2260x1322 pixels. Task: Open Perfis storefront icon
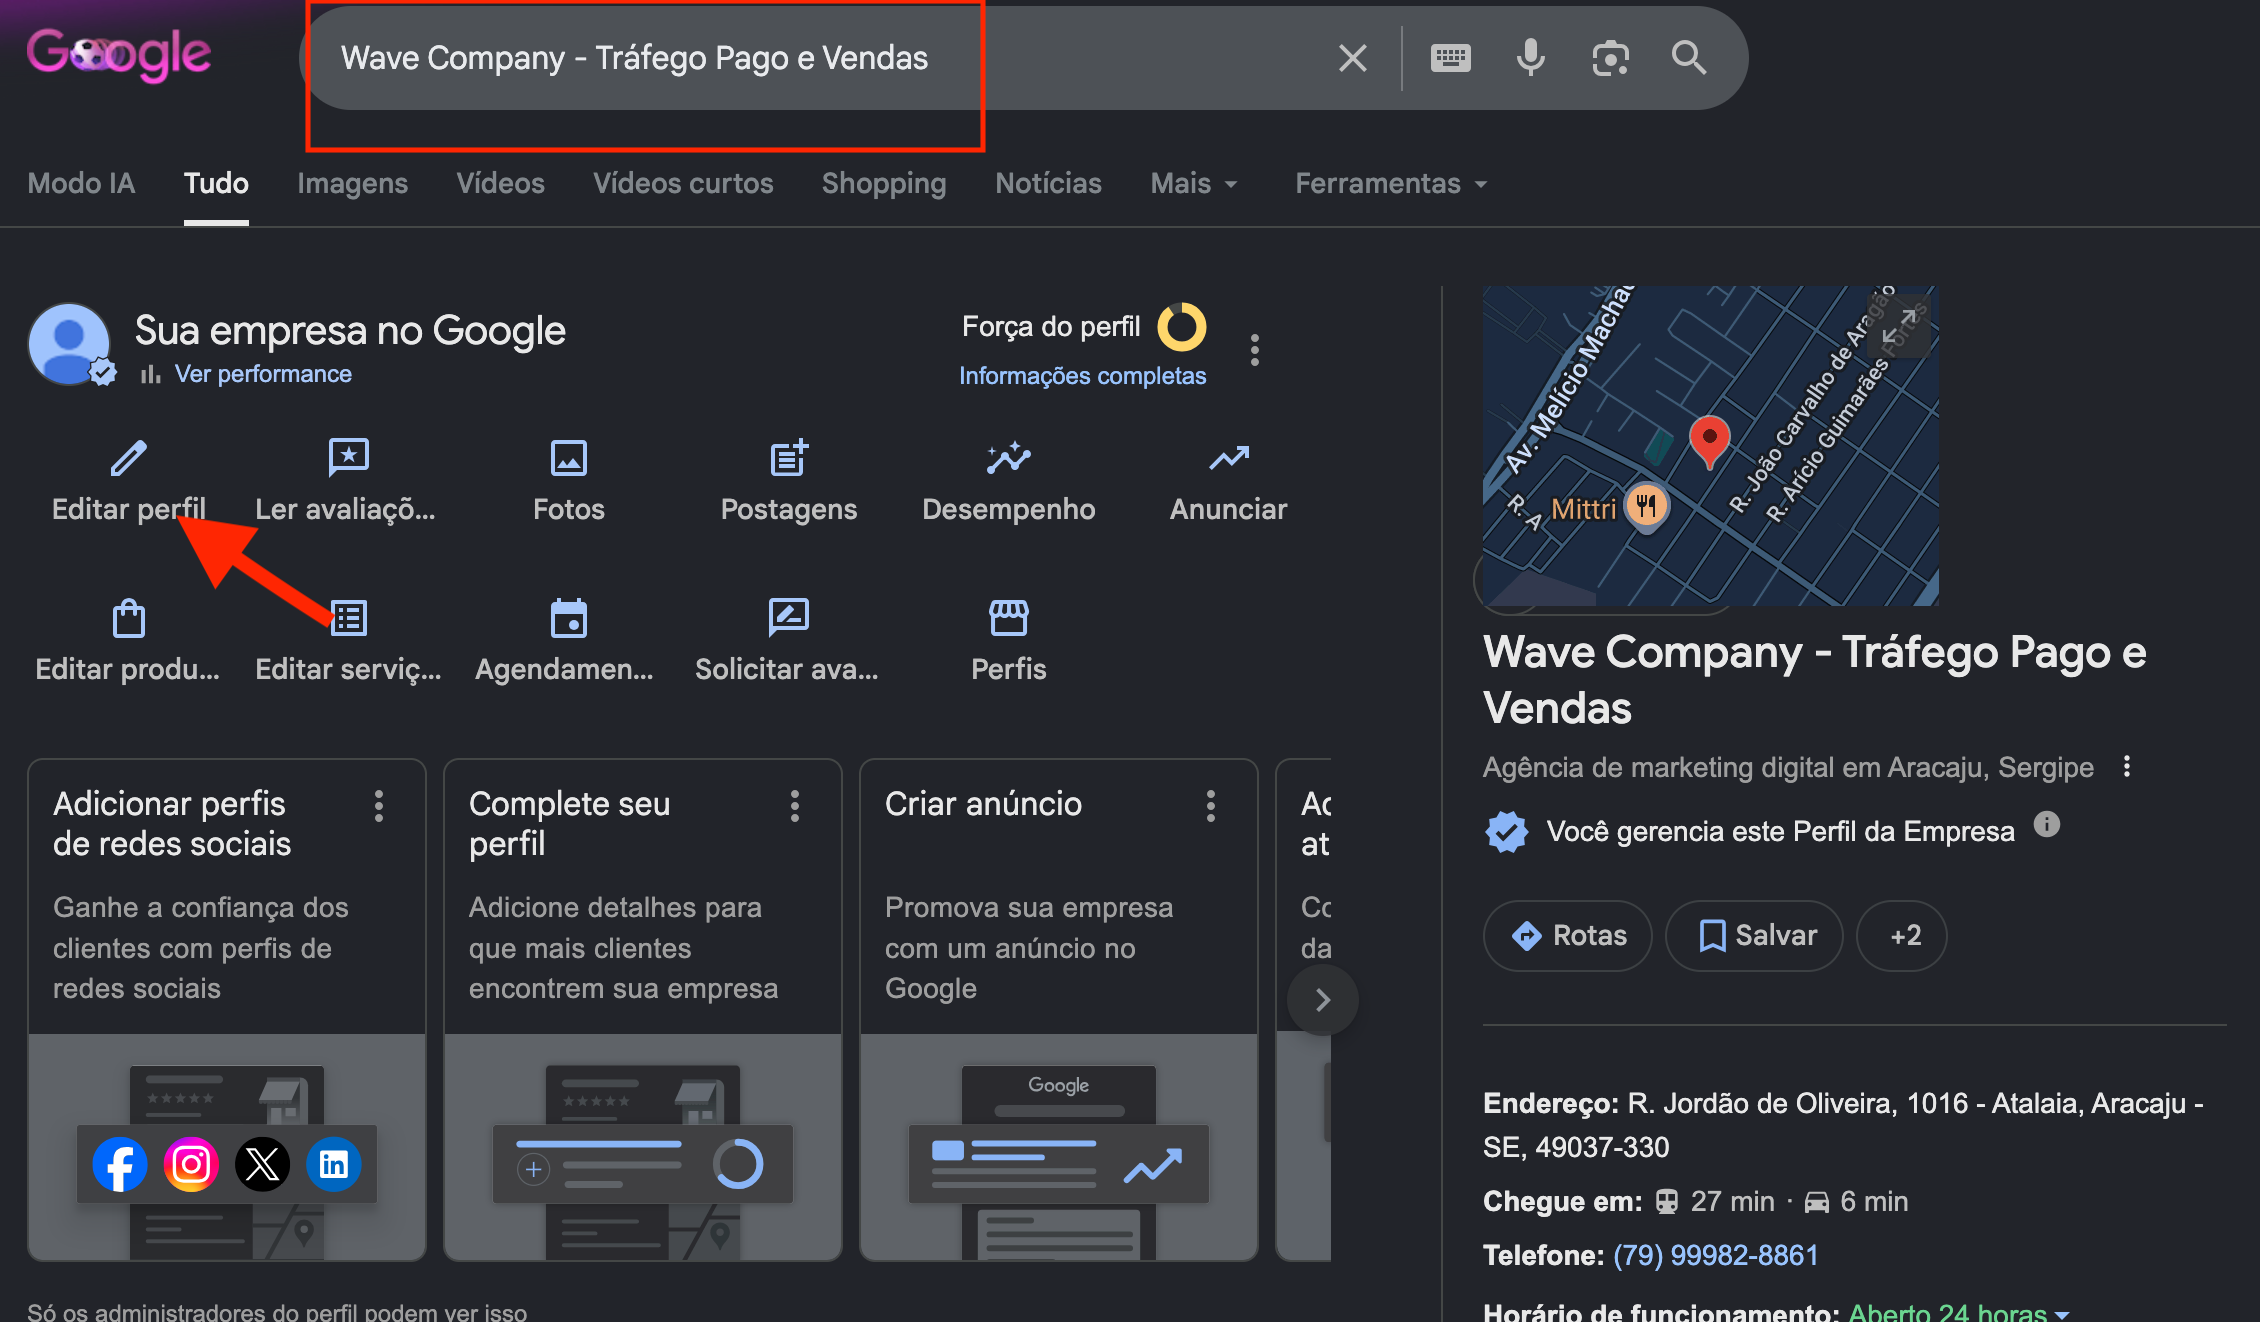[1009, 618]
